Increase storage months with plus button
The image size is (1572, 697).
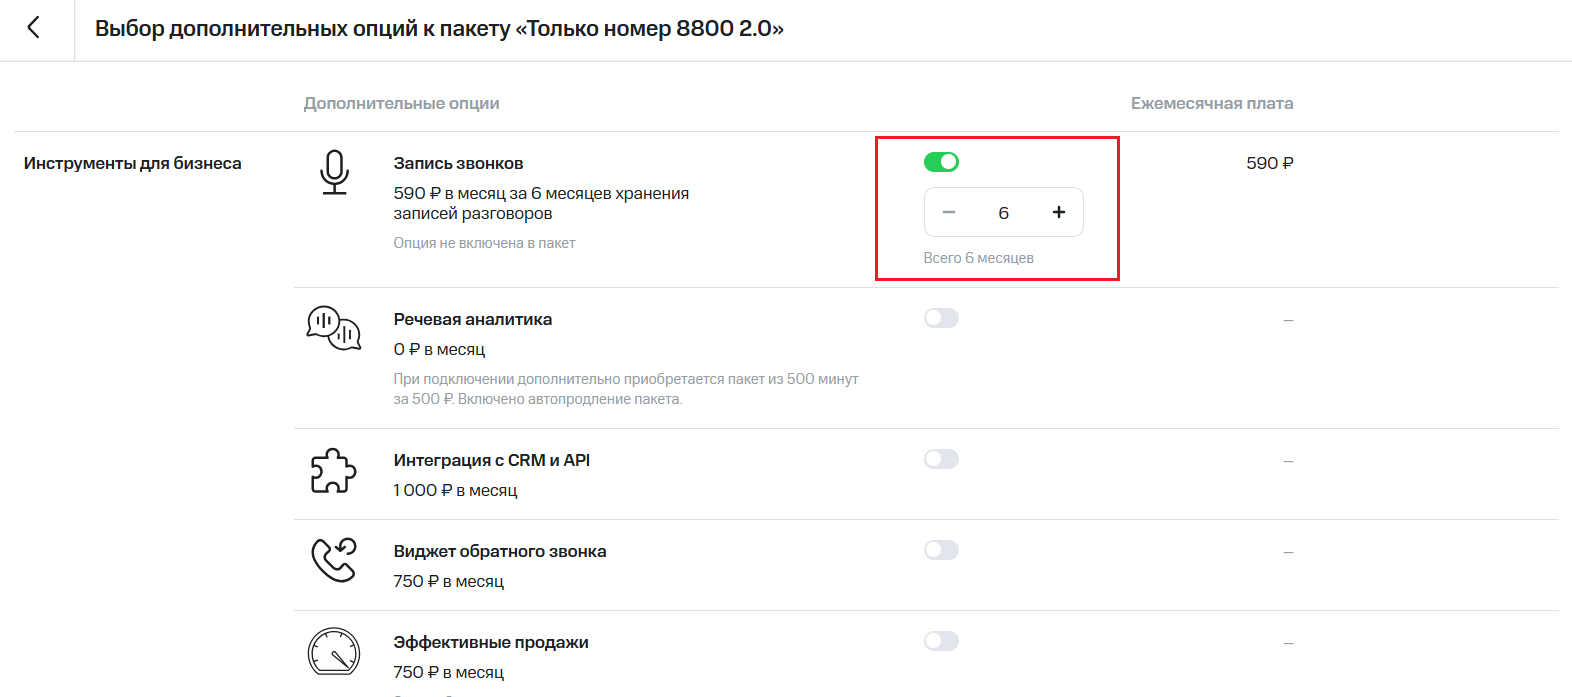pos(1059,212)
